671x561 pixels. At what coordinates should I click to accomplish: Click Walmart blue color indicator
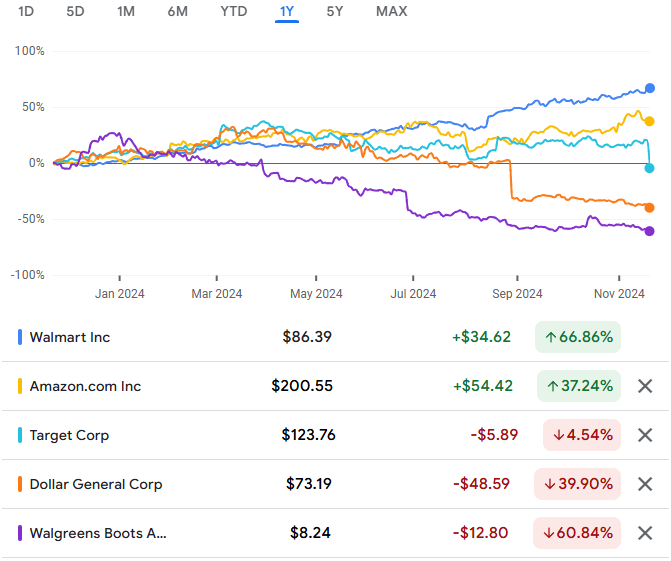(x=20, y=337)
